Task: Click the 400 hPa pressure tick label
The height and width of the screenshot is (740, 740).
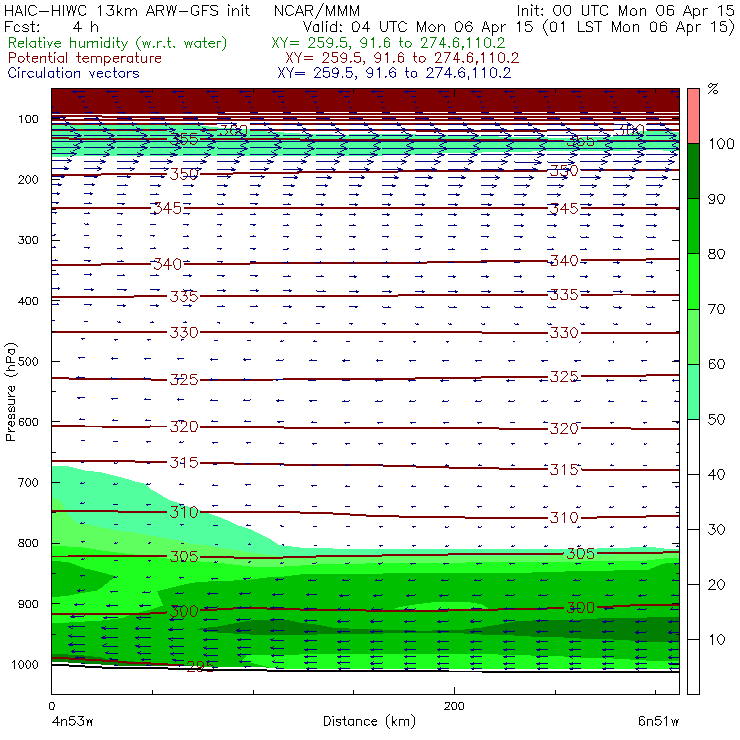Action: (x=28, y=301)
